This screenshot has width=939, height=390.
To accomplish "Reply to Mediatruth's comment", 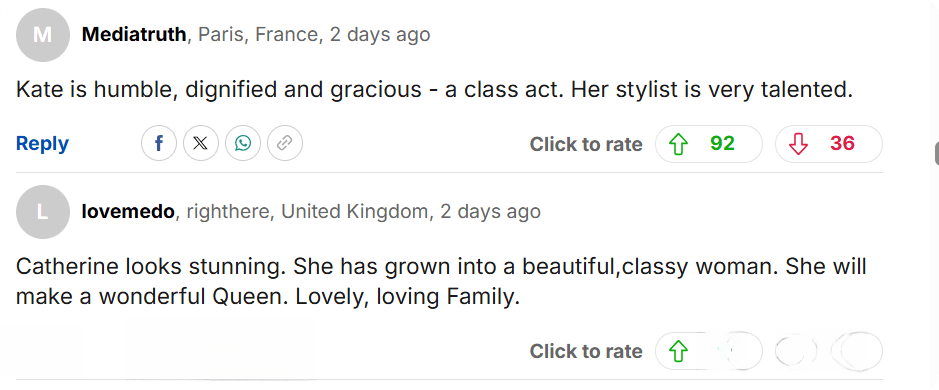I will pos(43,144).
